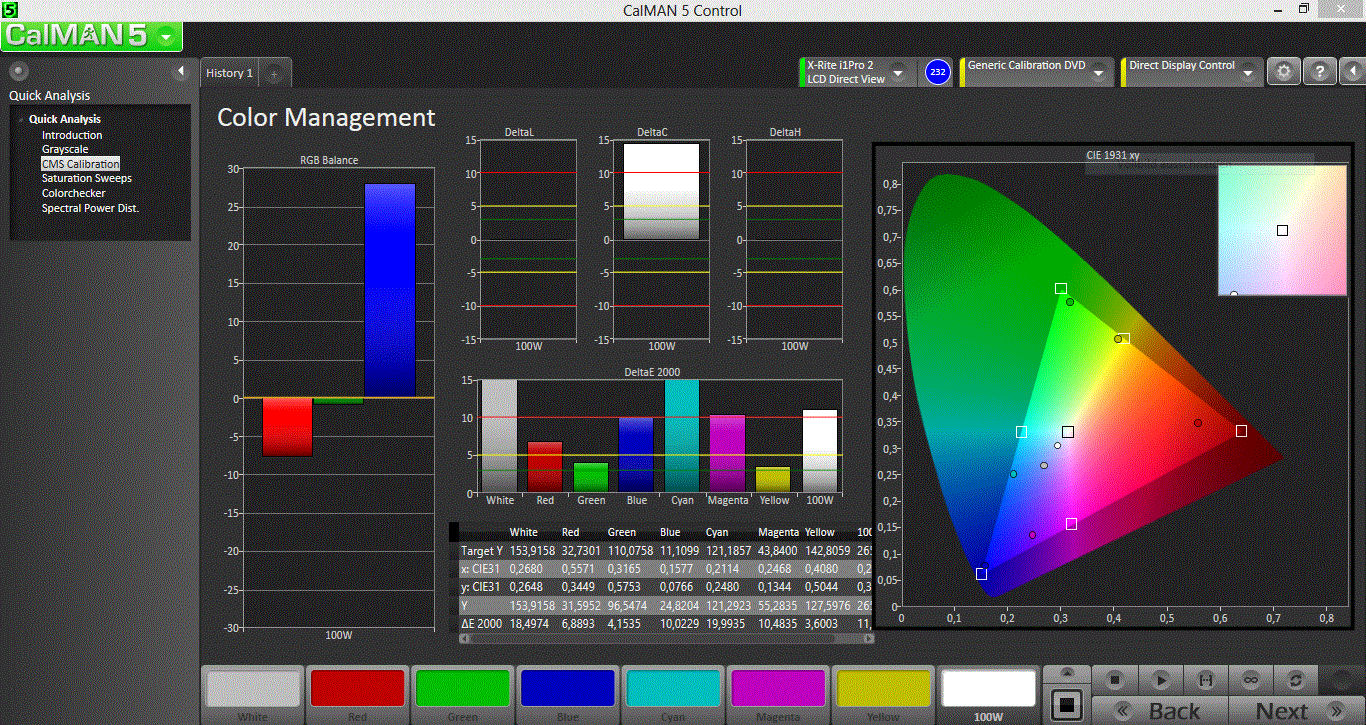Open settings with the gear icon

pyautogui.click(x=1284, y=72)
